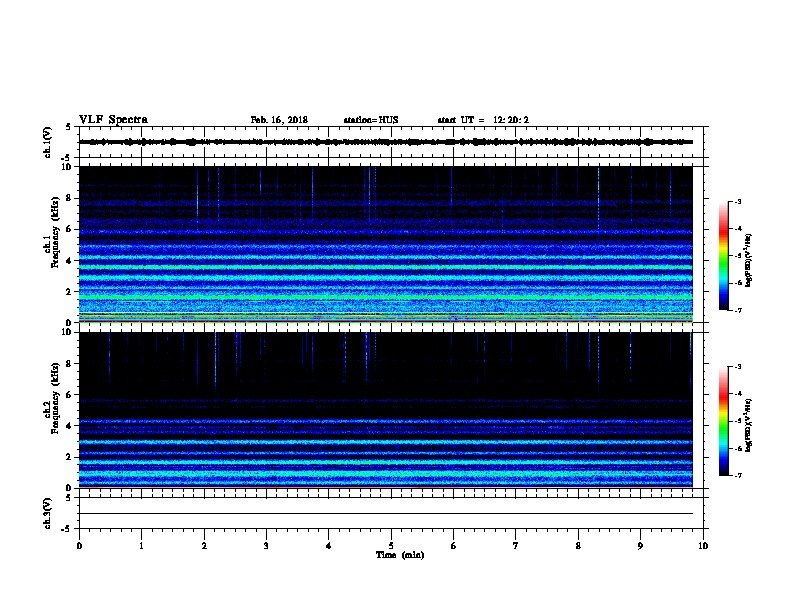Viewport: 792px width, 612px height.
Task: Click the "-7" label on the ch.1 colorbar
Action: pyautogui.click(x=738, y=310)
